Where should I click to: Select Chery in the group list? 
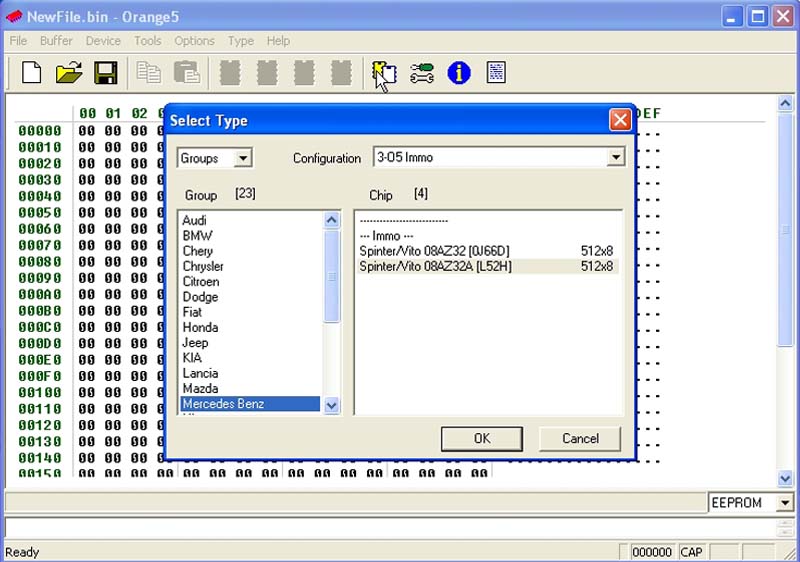coord(250,251)
